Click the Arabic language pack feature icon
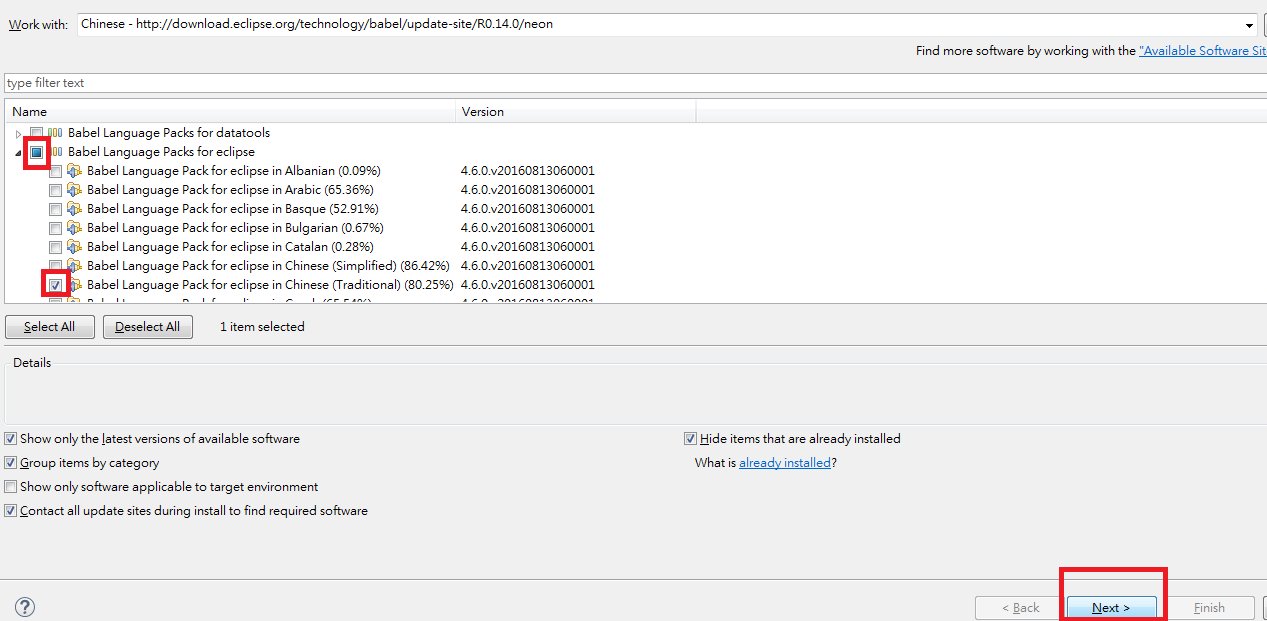This screenshot has height=621, width=1267. tap(74, 190)
